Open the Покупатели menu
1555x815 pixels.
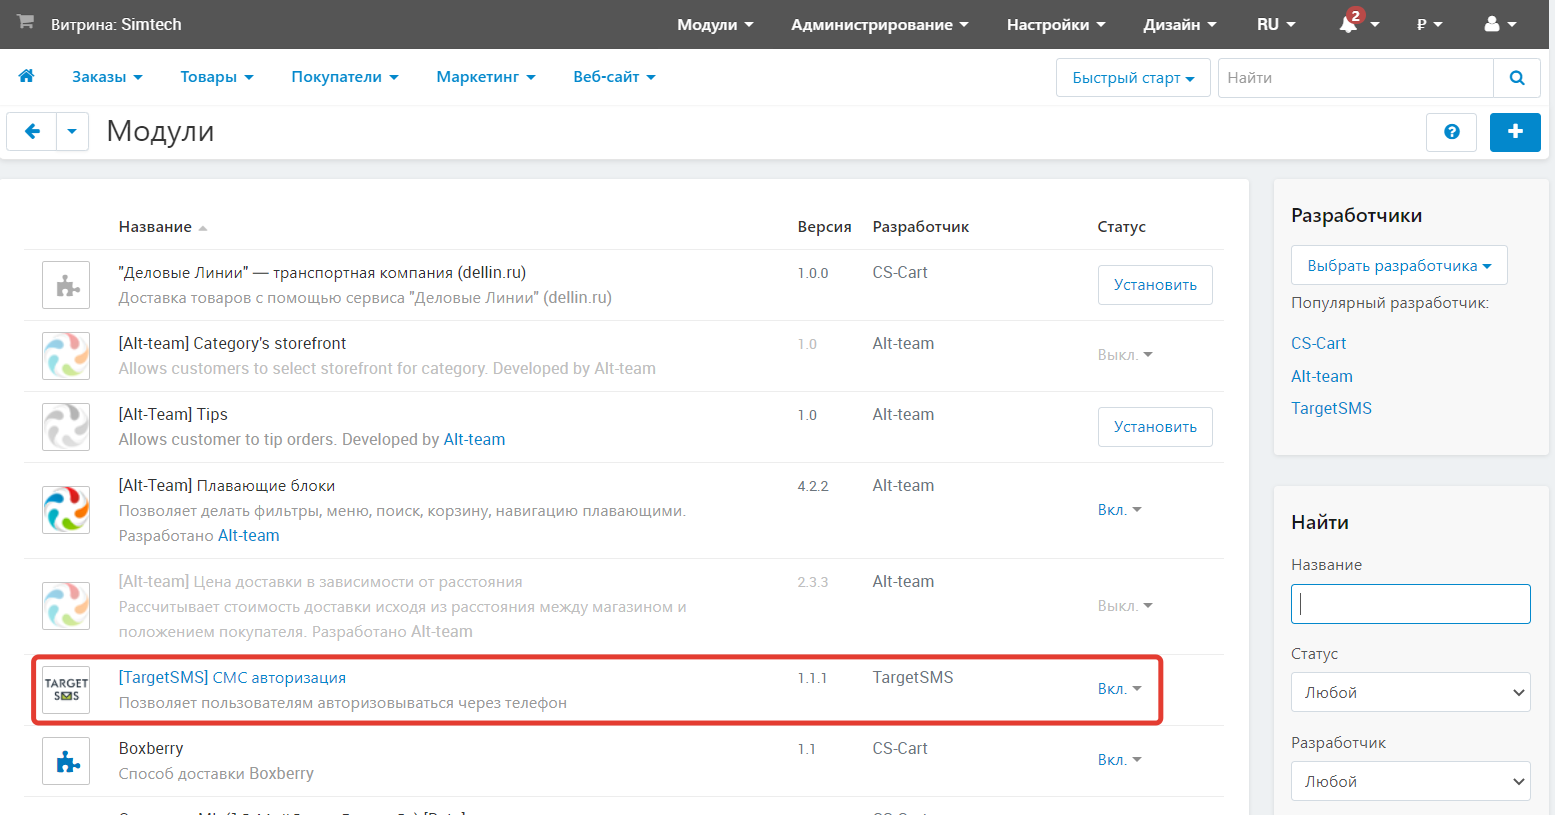345,76
